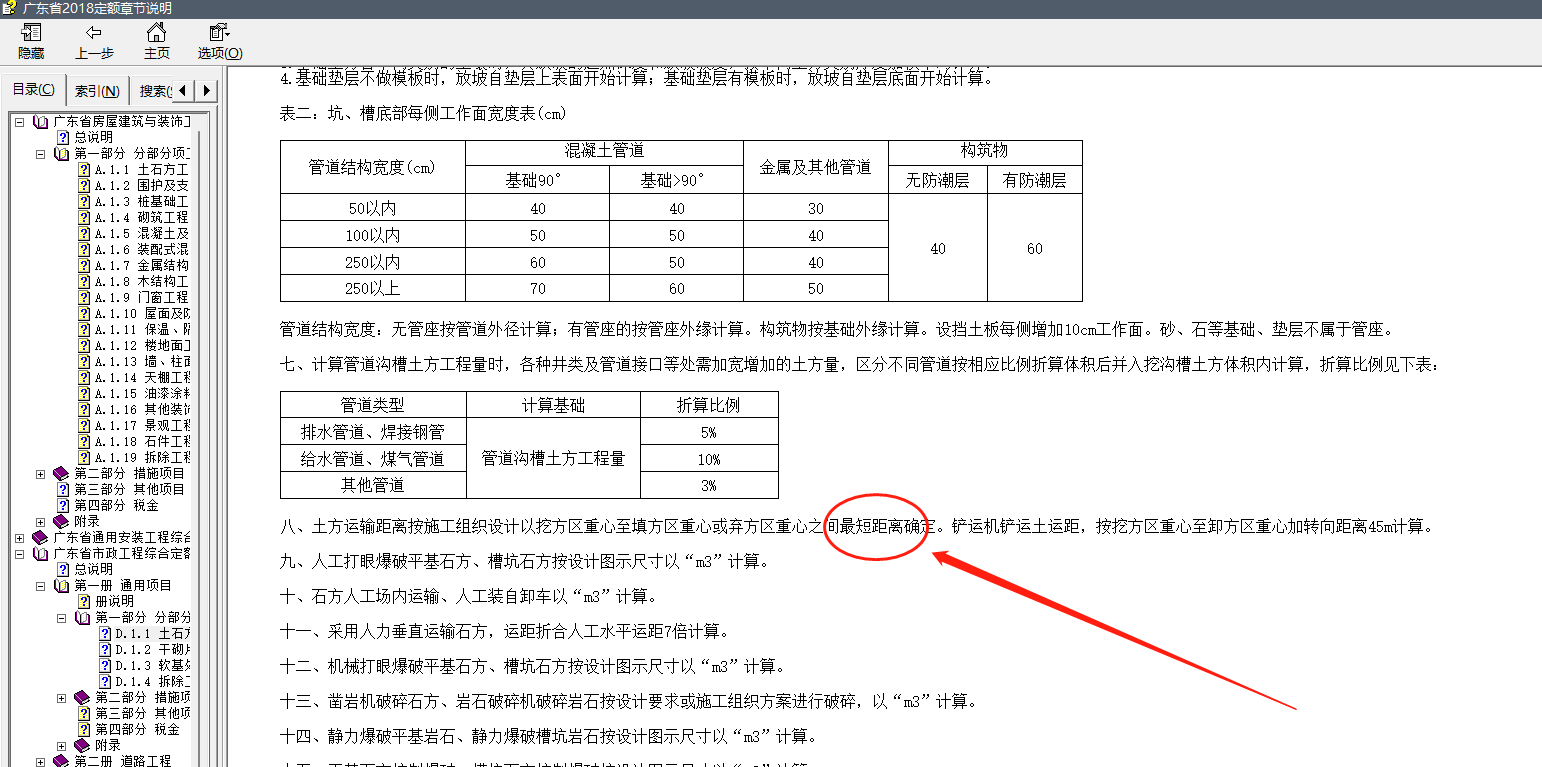The image size is (1542, 767).
Task: Open topic icon for A.1.7 金属结构
Action: click(84, 265)
